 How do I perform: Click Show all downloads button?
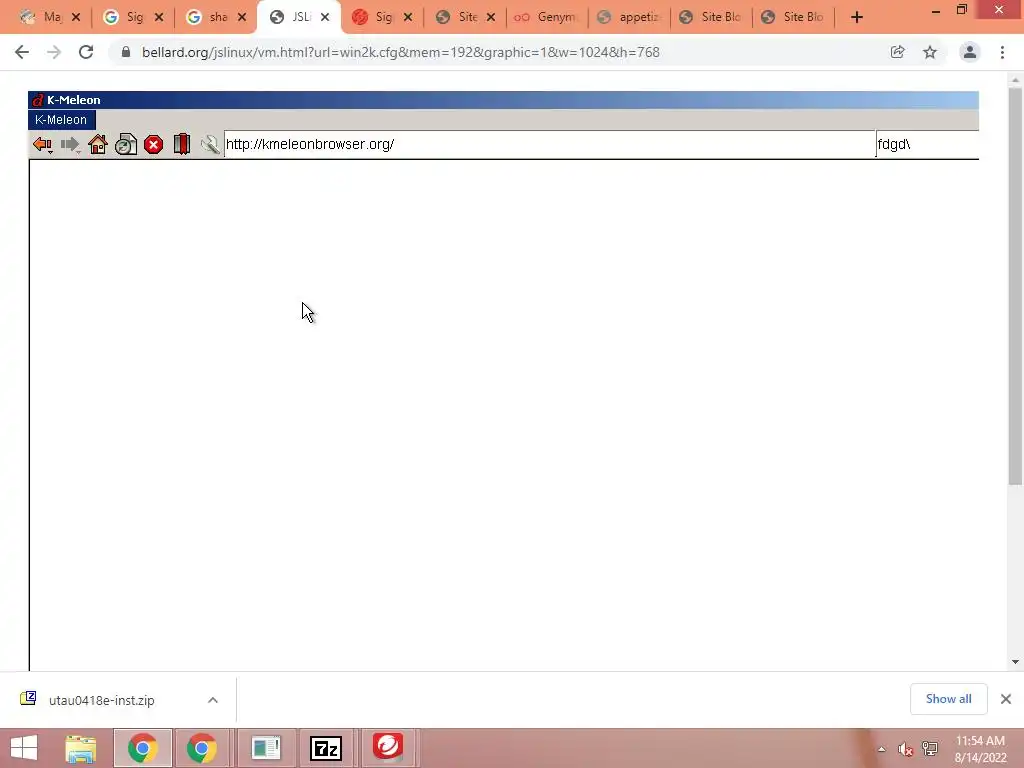pos(948,699)
